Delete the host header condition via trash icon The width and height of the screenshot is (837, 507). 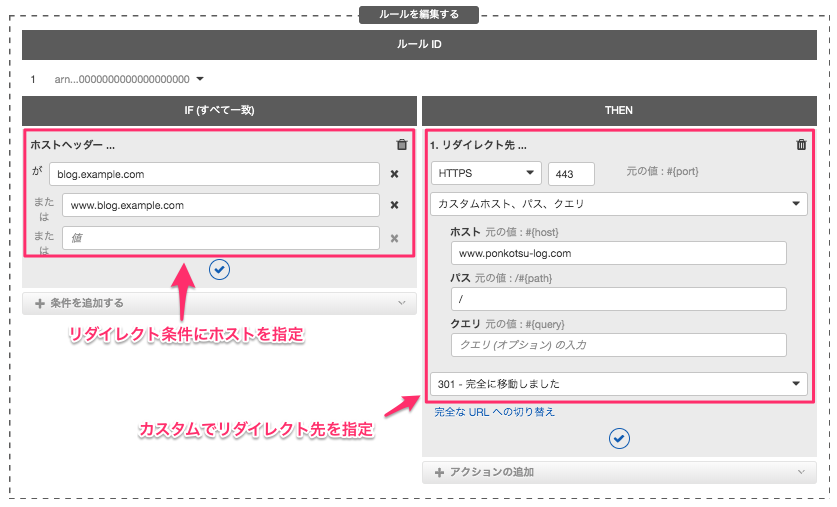(401, 145)
